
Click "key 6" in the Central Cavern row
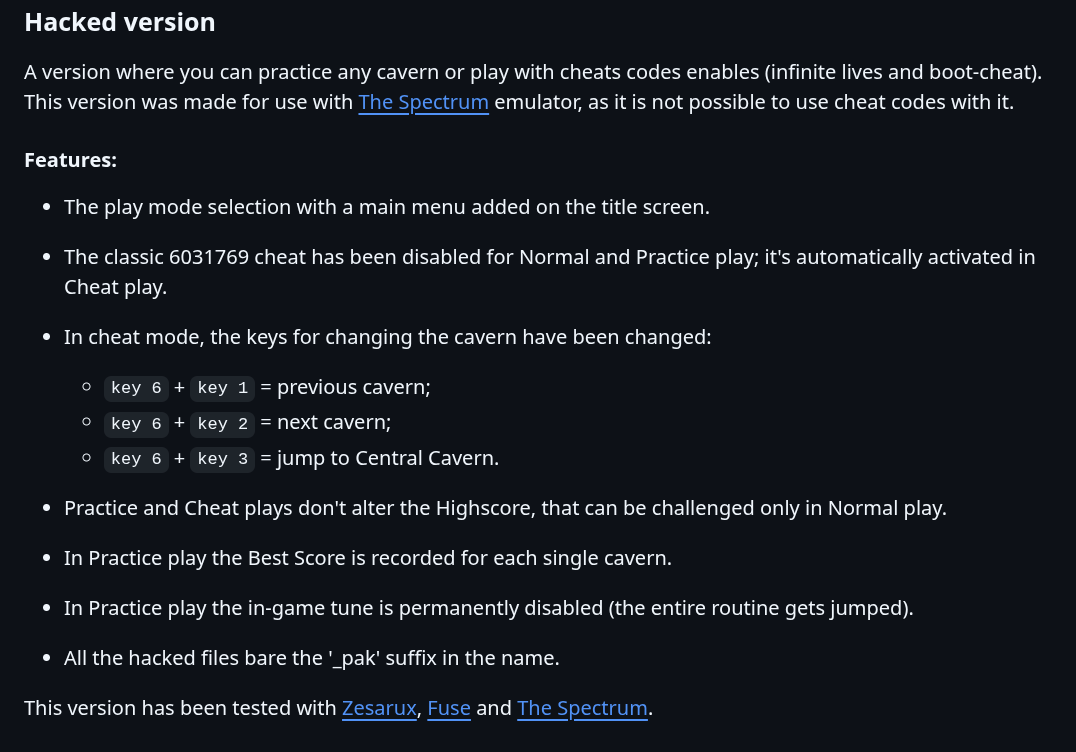click(136, 459)
